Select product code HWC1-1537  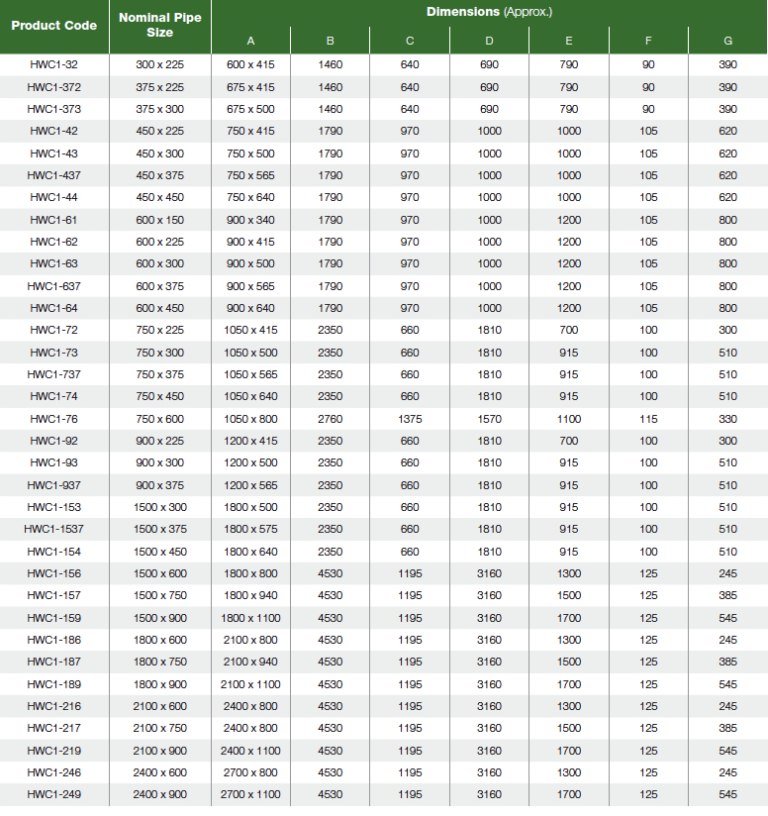54,529
